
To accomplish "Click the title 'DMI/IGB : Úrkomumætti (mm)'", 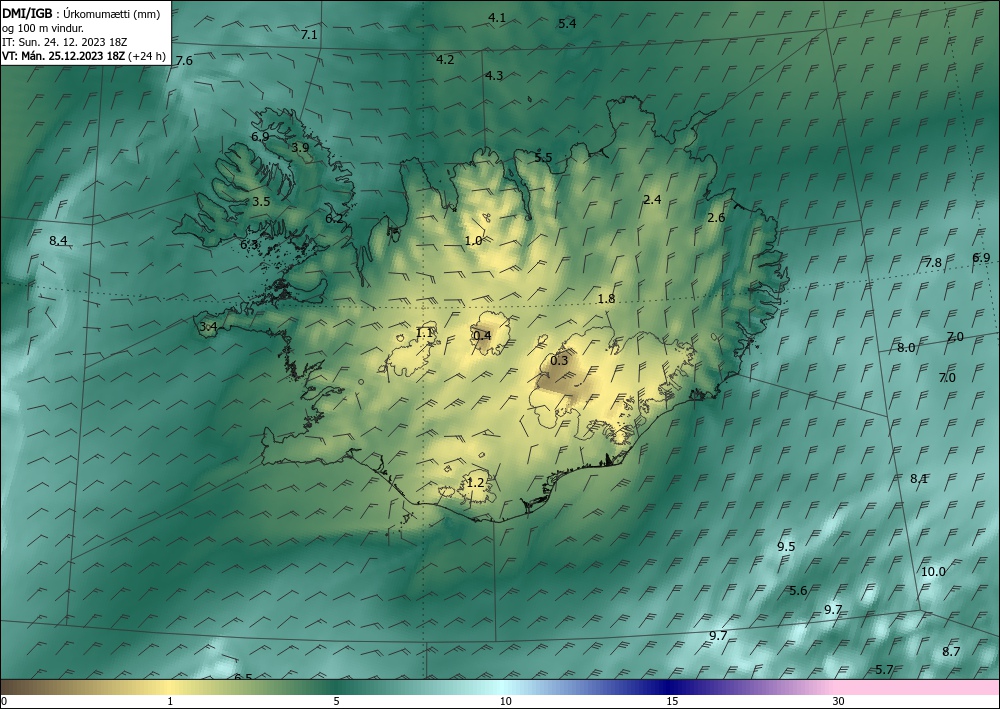I will coord(81,14).
